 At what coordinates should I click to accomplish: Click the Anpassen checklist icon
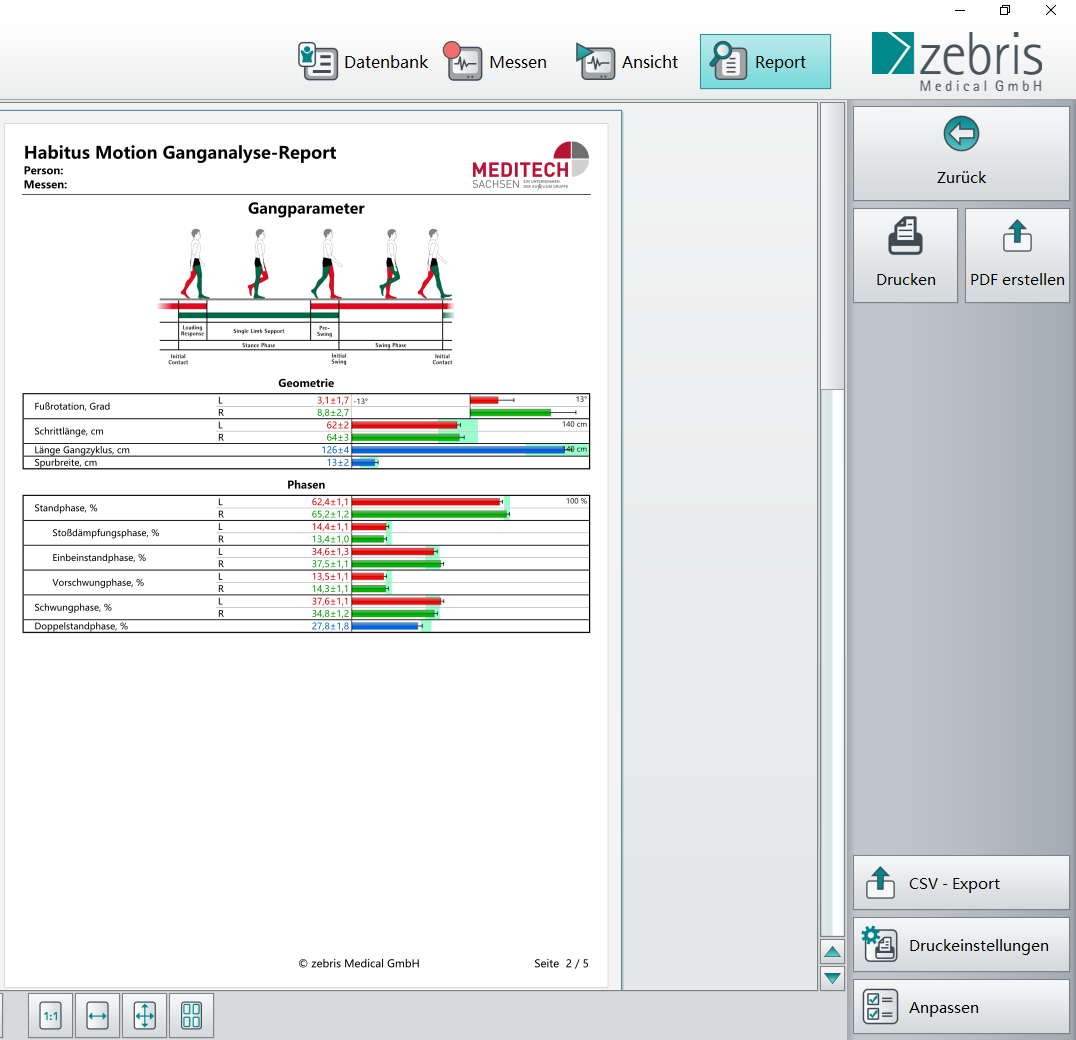tap(880, 1007)
